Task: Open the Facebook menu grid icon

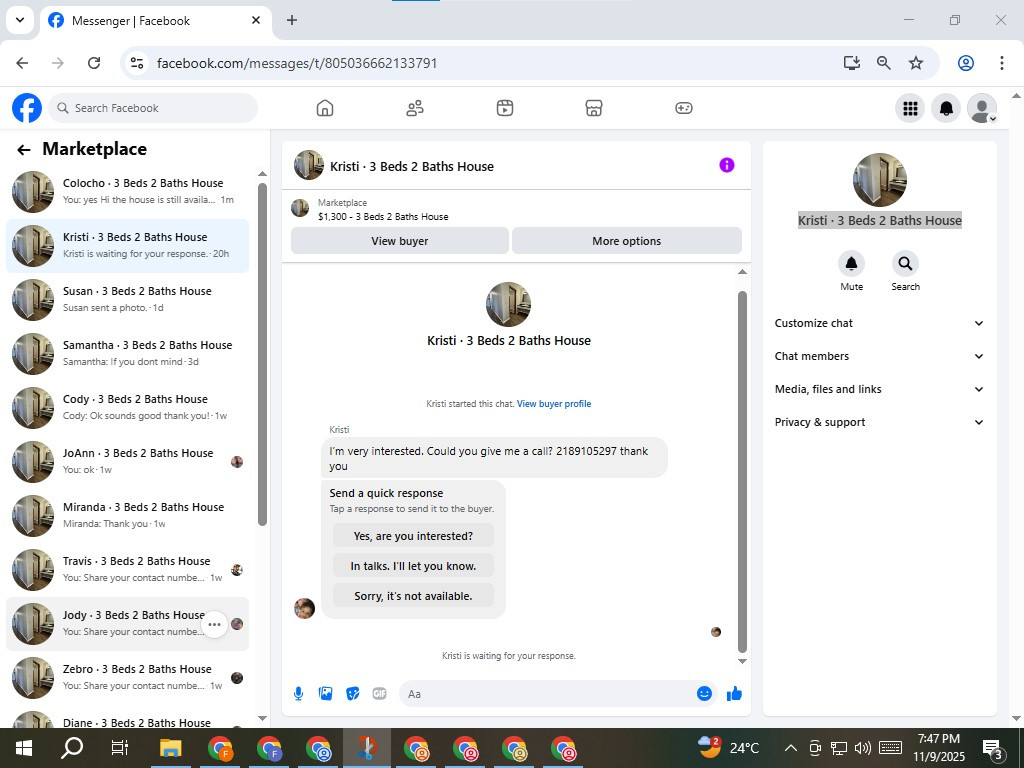Action: coord(910,108)
